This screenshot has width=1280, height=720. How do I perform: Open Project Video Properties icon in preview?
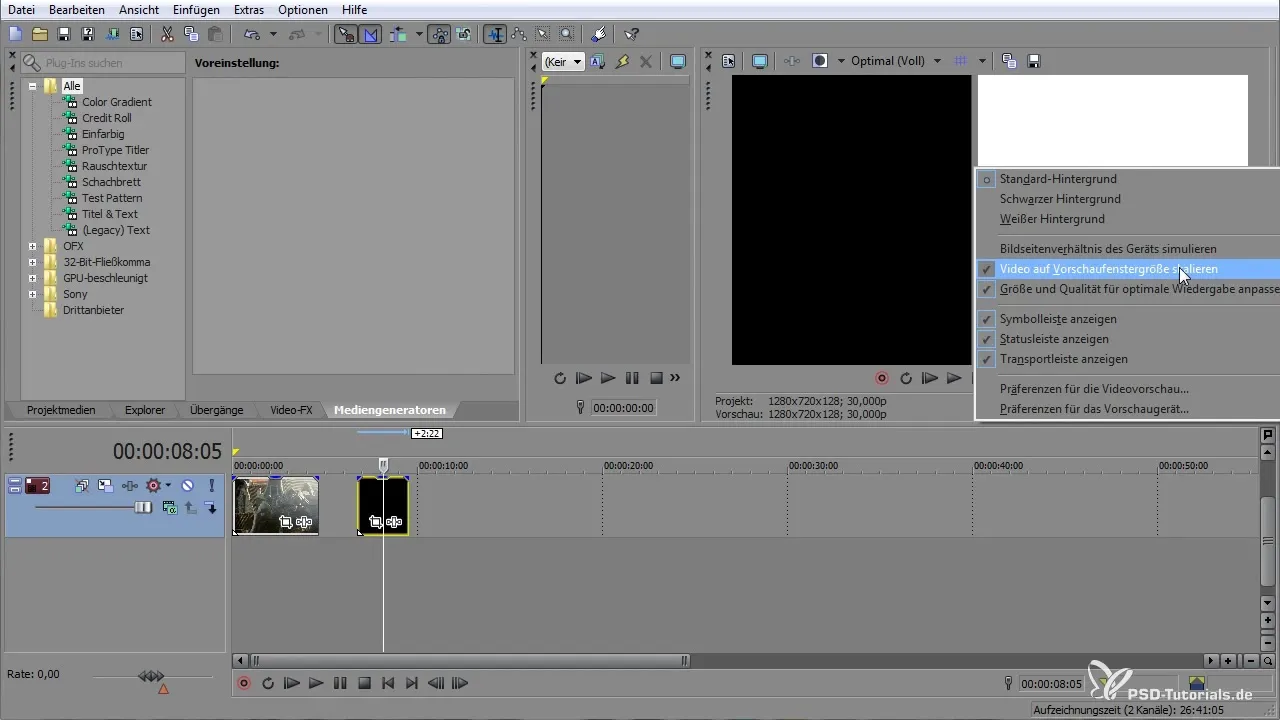[729, 61]
